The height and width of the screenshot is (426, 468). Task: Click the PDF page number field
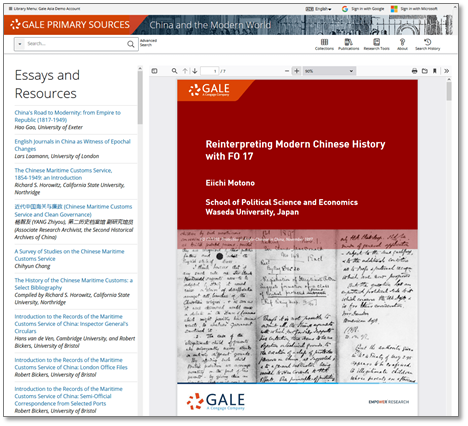[209, 71]
